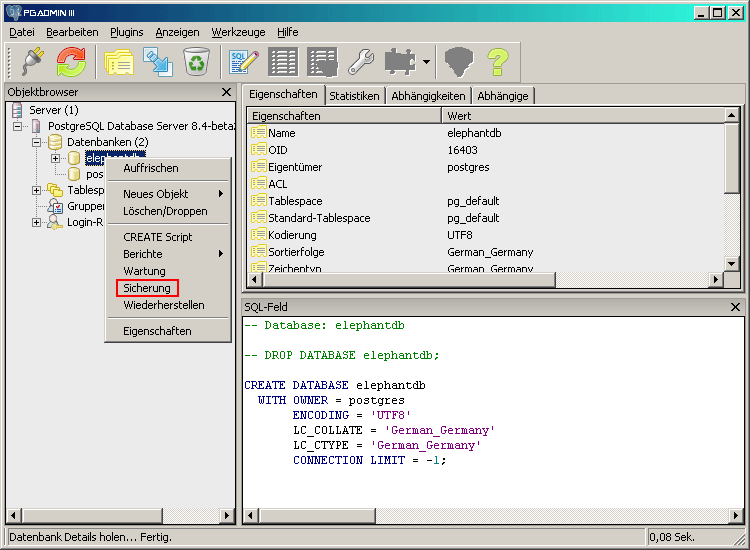Click Objektbrowser horizontal scroll right arrow

[x=227, y=516]
